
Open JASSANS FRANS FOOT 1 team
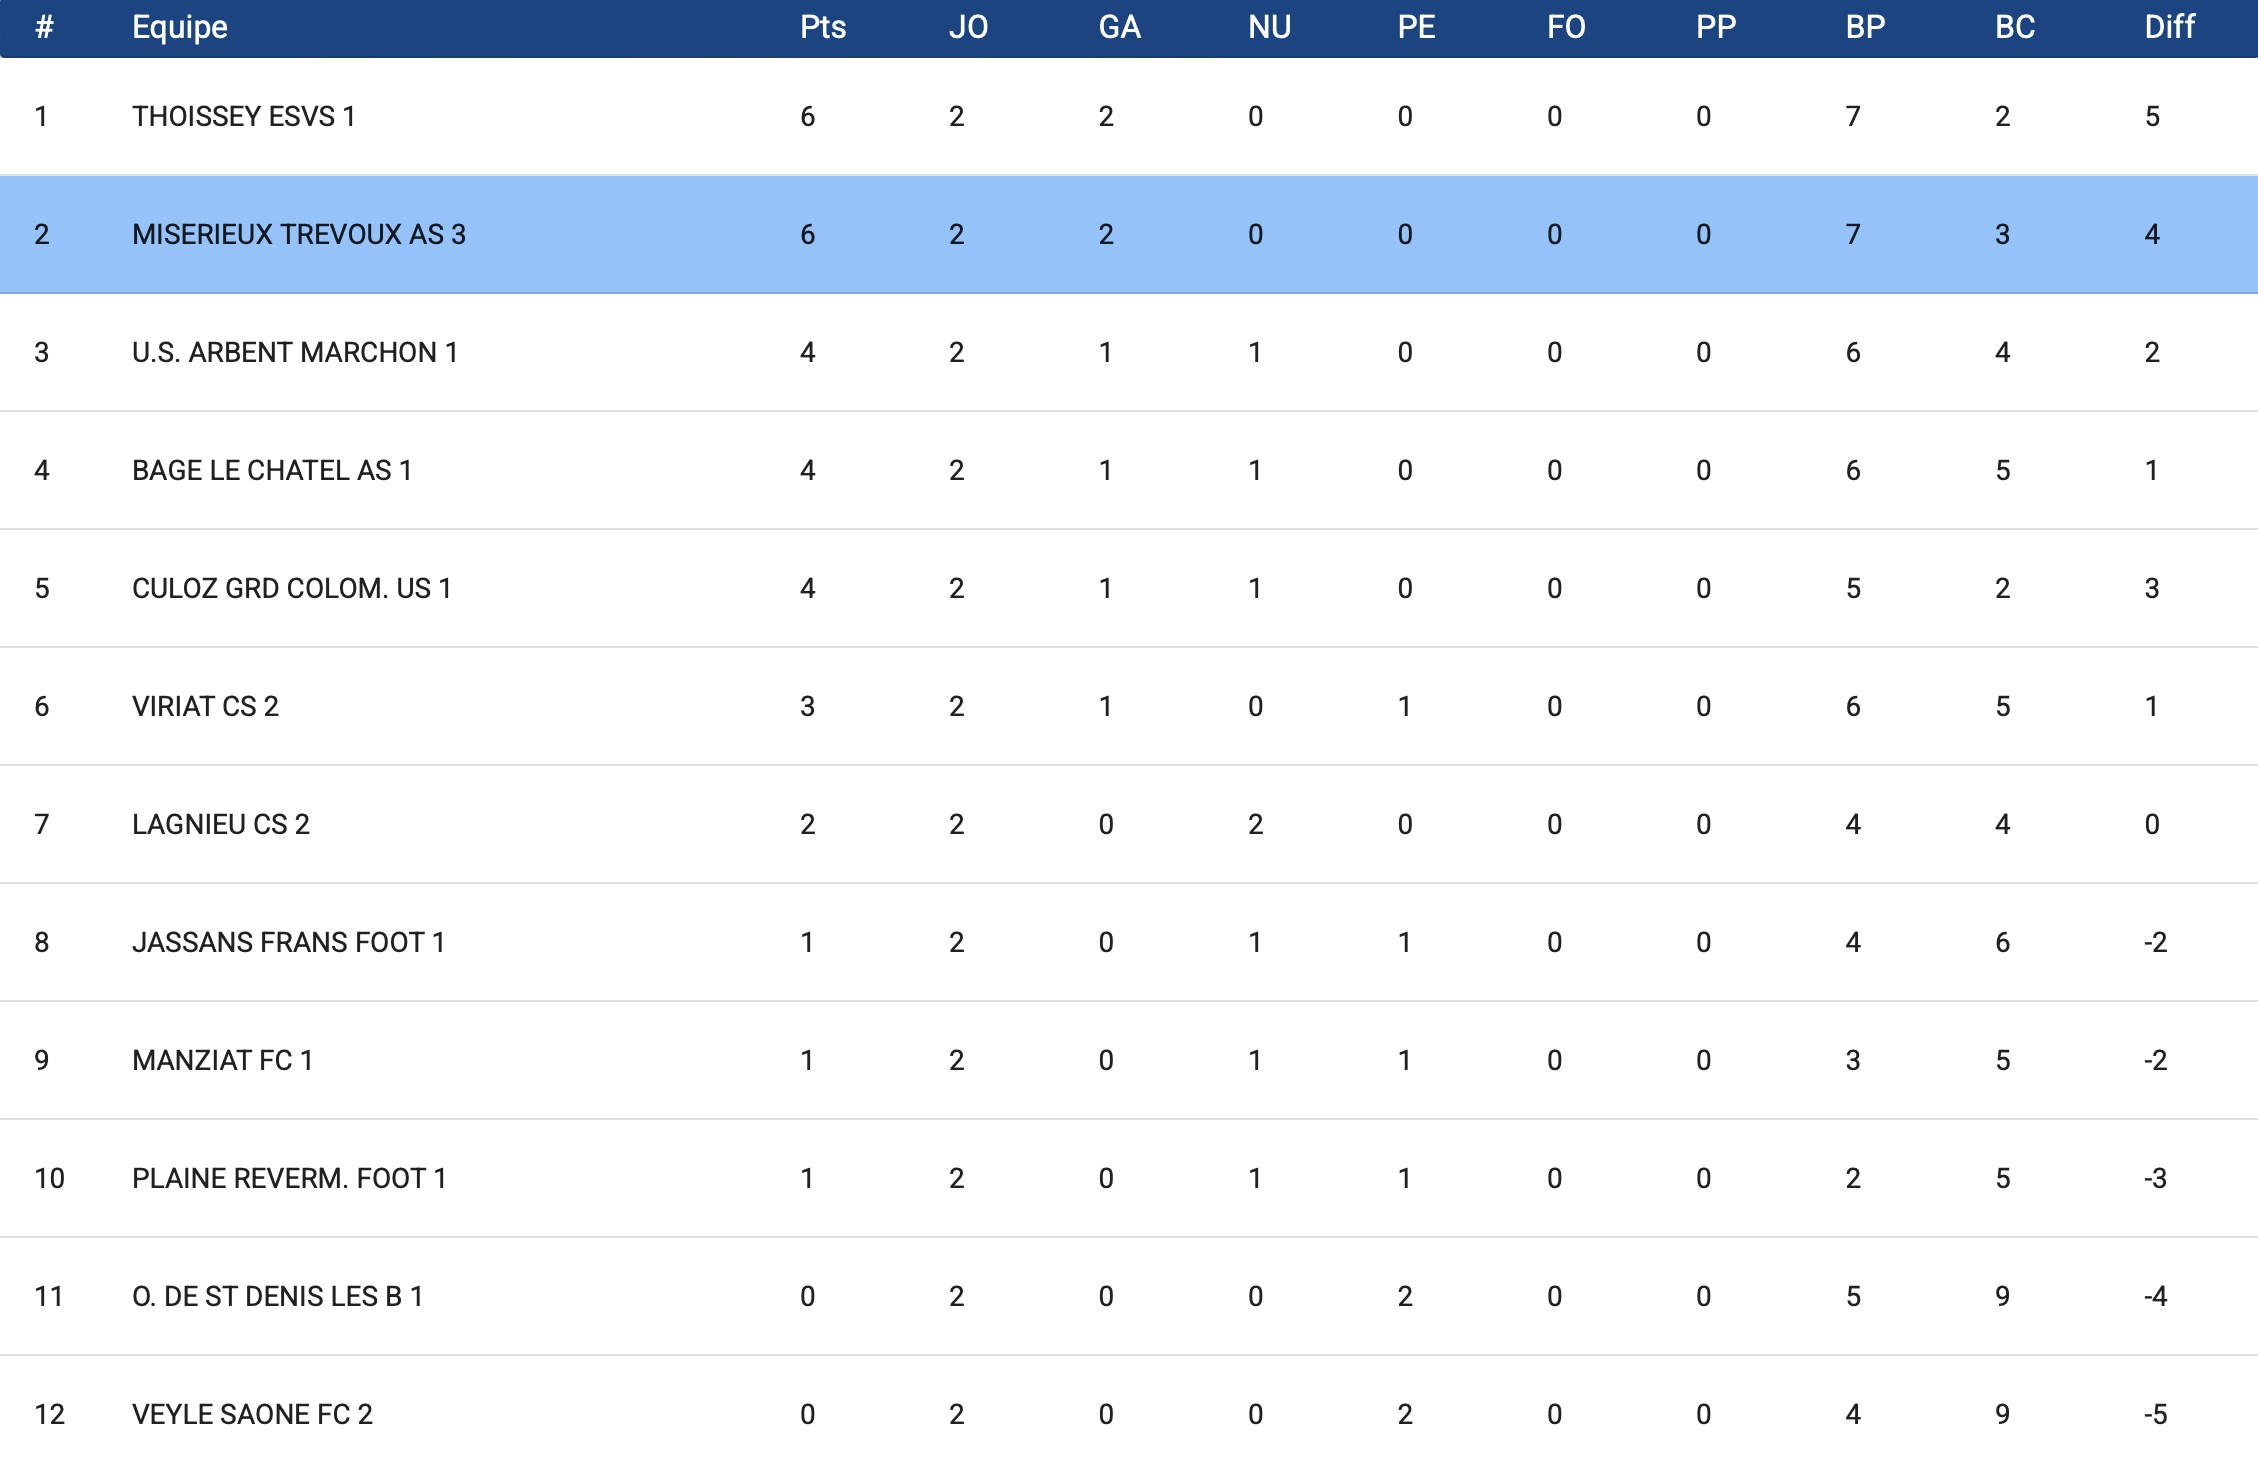click(x=288, y=943)
